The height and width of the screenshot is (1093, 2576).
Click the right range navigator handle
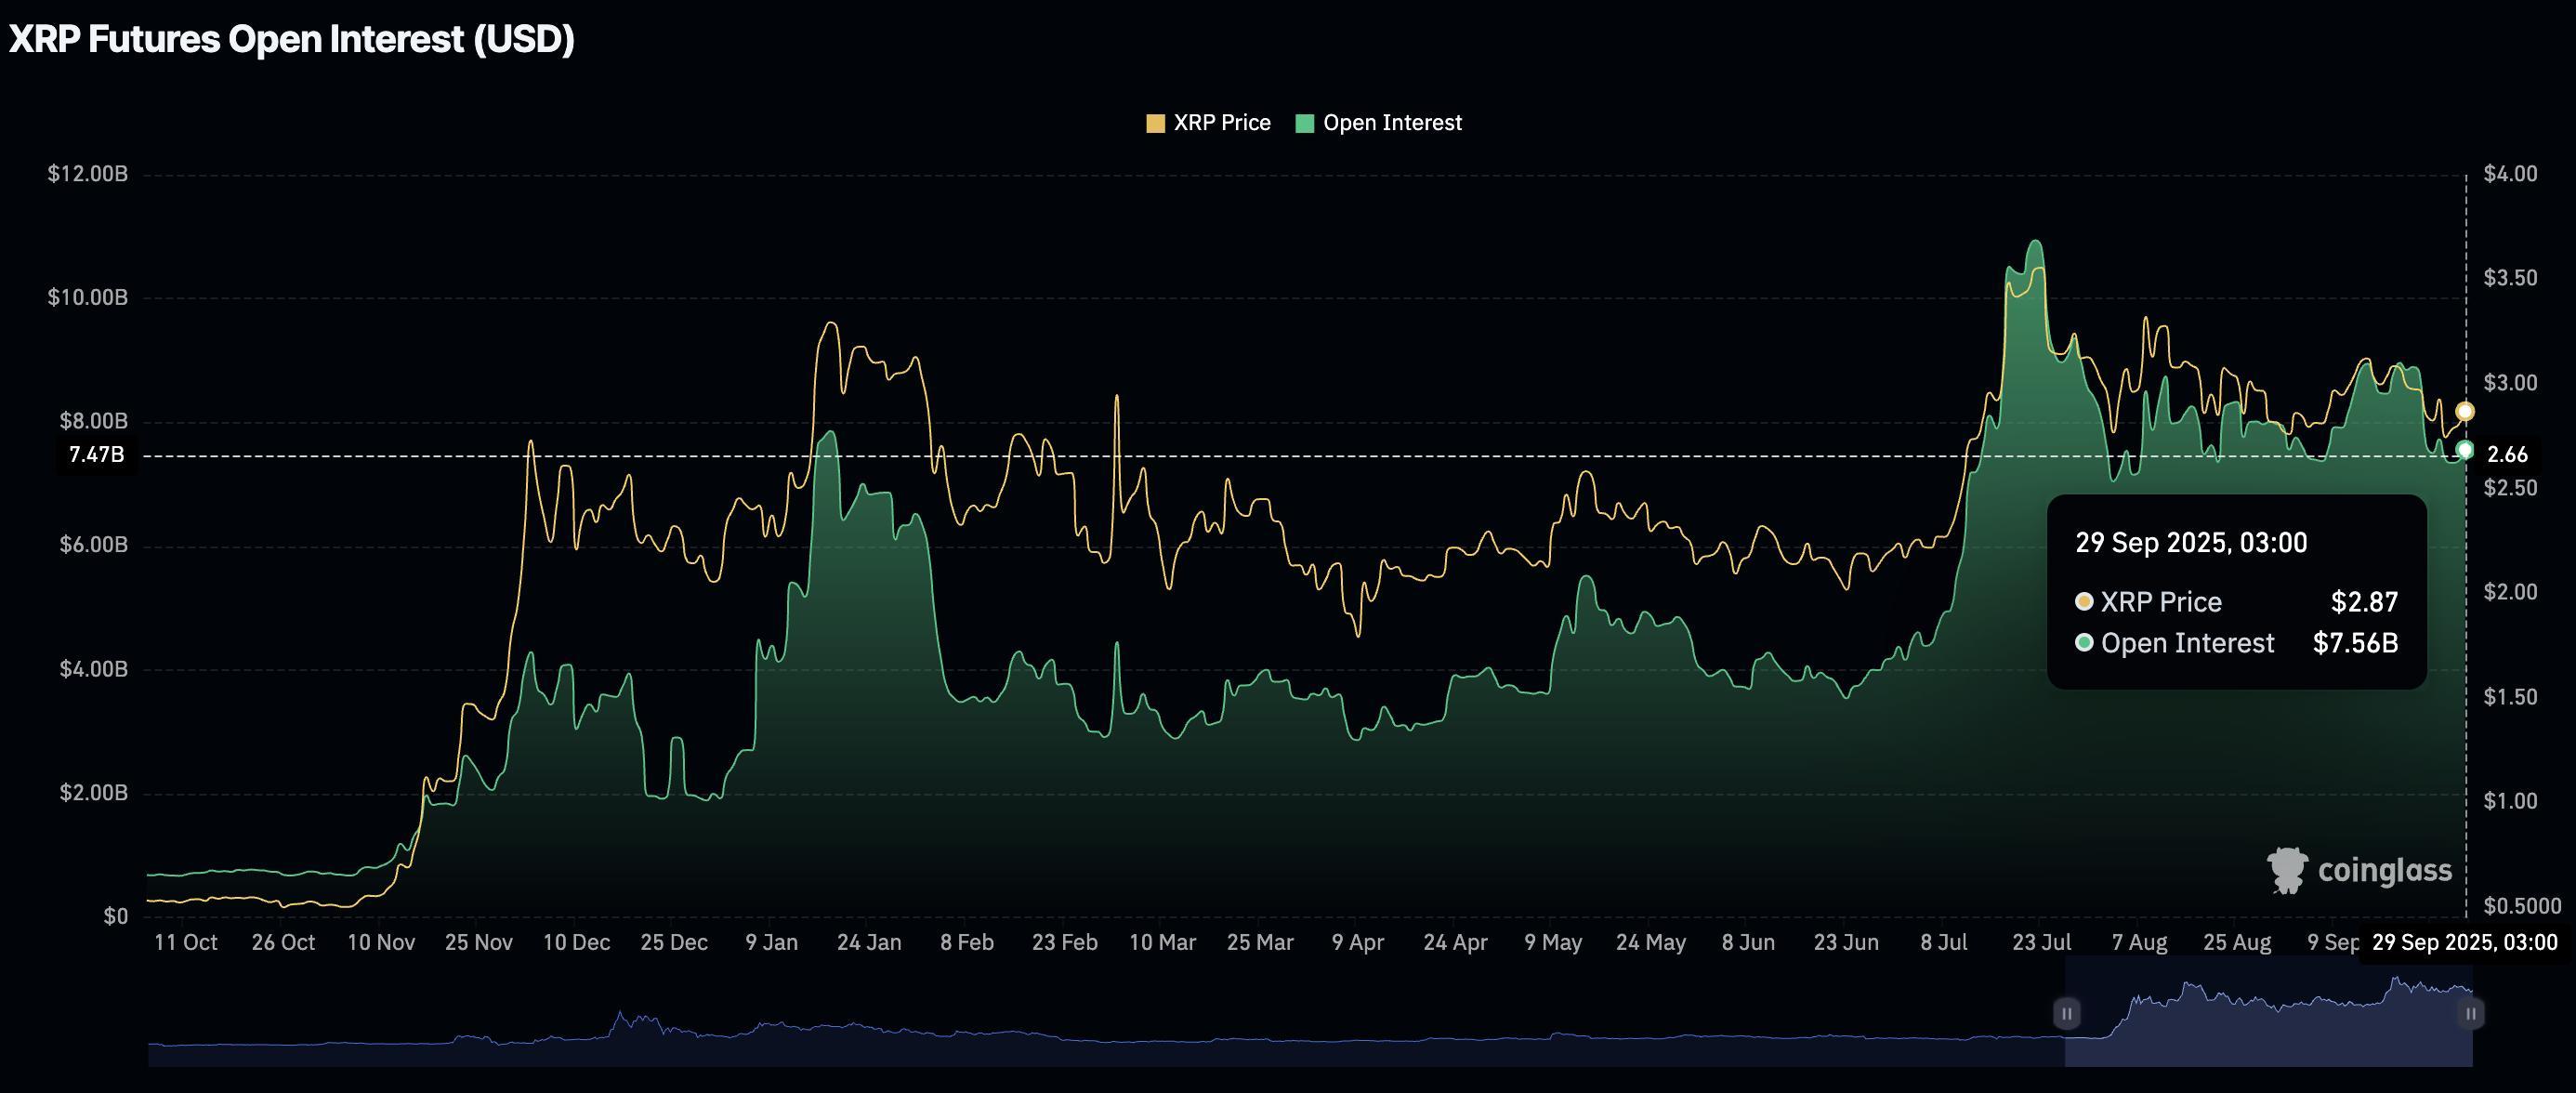pos(2472,1013)
